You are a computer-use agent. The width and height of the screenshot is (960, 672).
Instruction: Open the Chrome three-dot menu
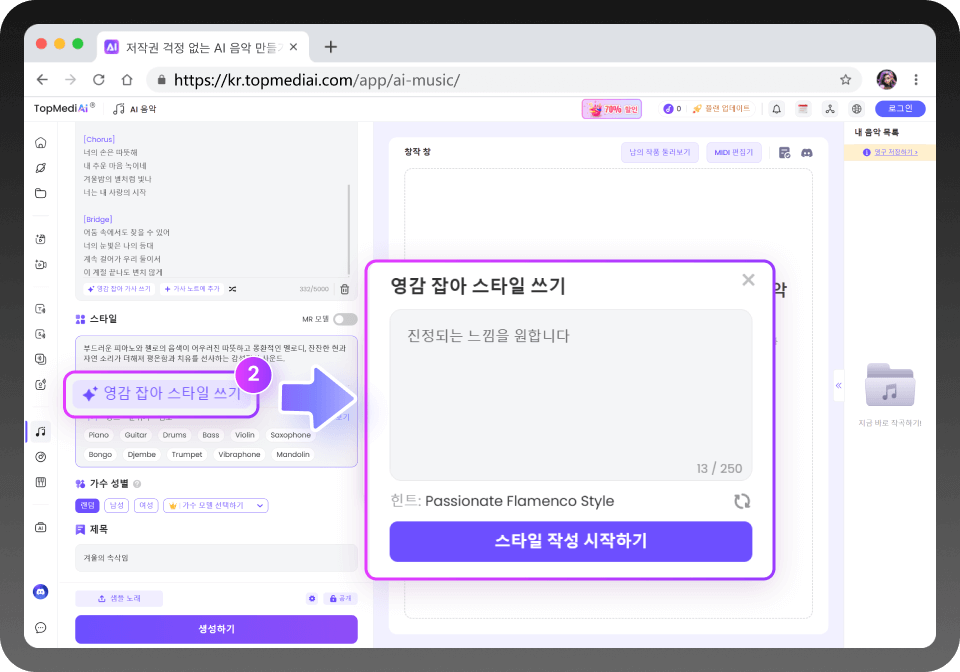pyautogui.click(x=917, y=79)
